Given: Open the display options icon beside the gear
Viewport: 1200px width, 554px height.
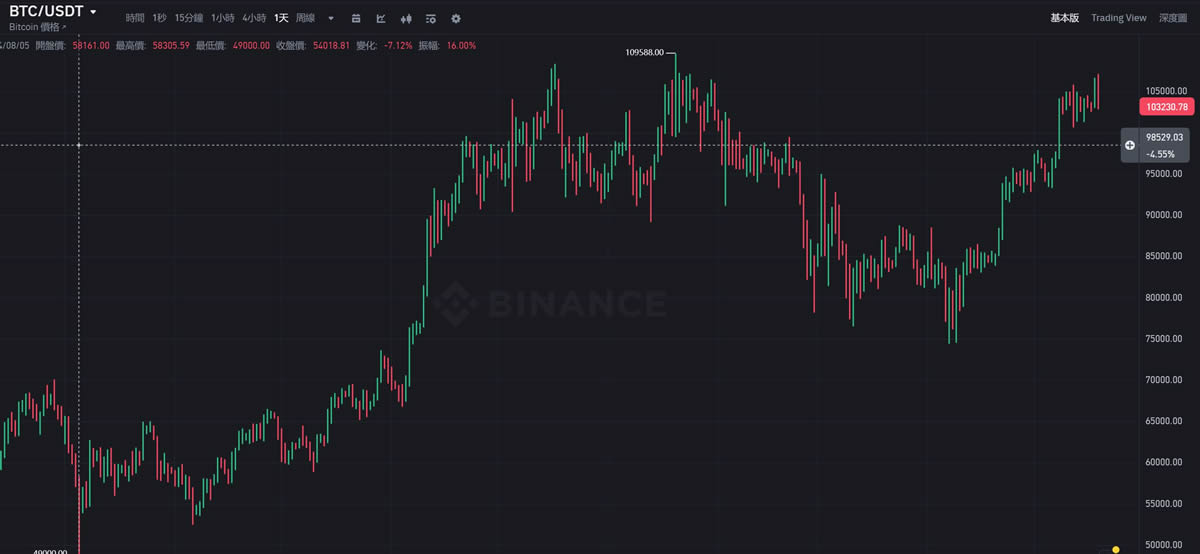Looking at the screenshot, I should (x=431, y=18).
